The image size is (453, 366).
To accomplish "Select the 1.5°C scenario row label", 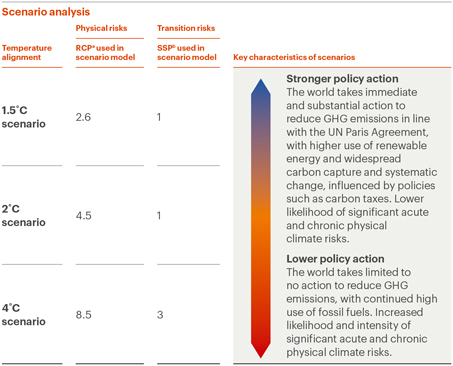I will [x=24, y=117].
